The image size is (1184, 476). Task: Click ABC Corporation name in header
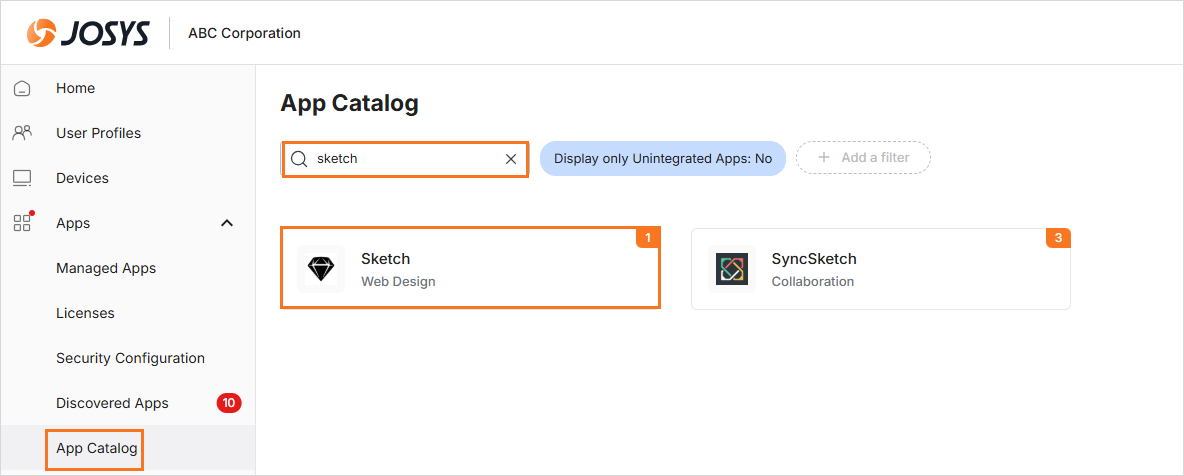244,33
